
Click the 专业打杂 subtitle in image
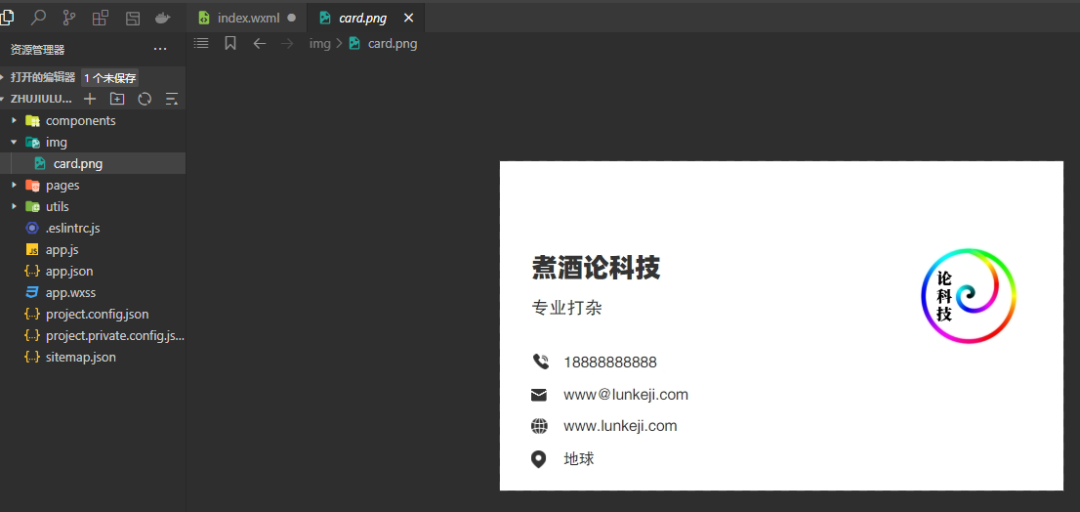pyautogui.click(x=567, y=308)
